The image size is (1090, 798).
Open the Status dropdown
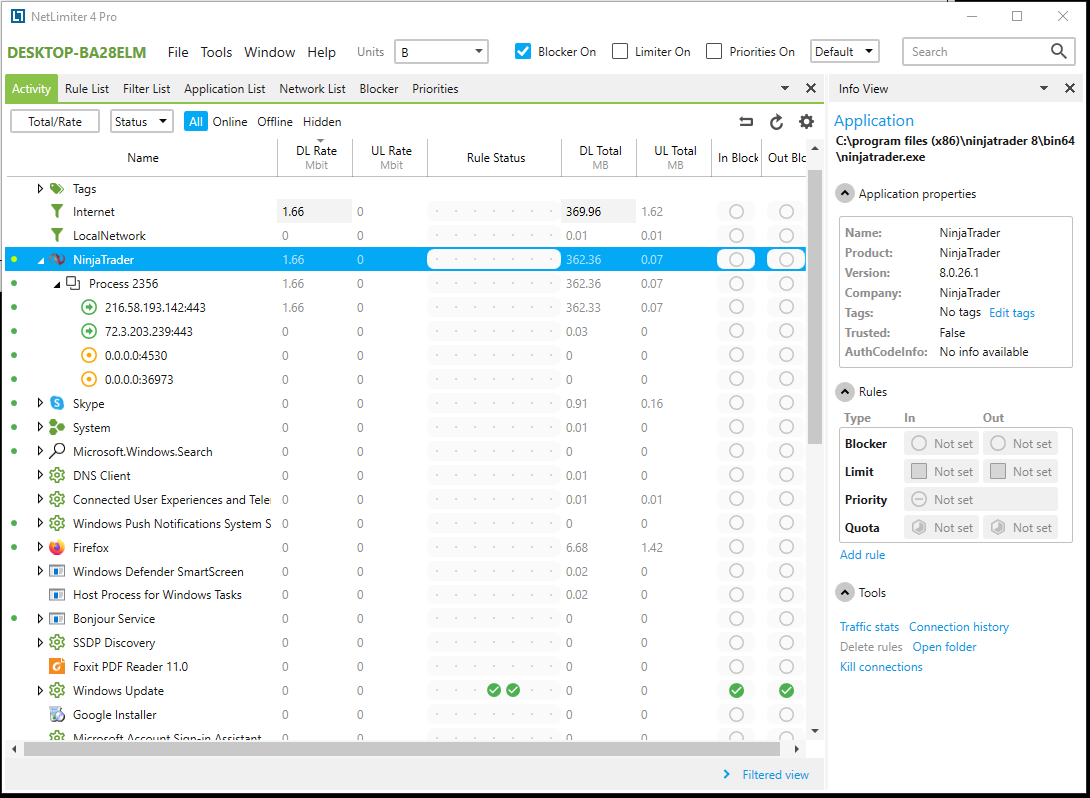[142, 122]
